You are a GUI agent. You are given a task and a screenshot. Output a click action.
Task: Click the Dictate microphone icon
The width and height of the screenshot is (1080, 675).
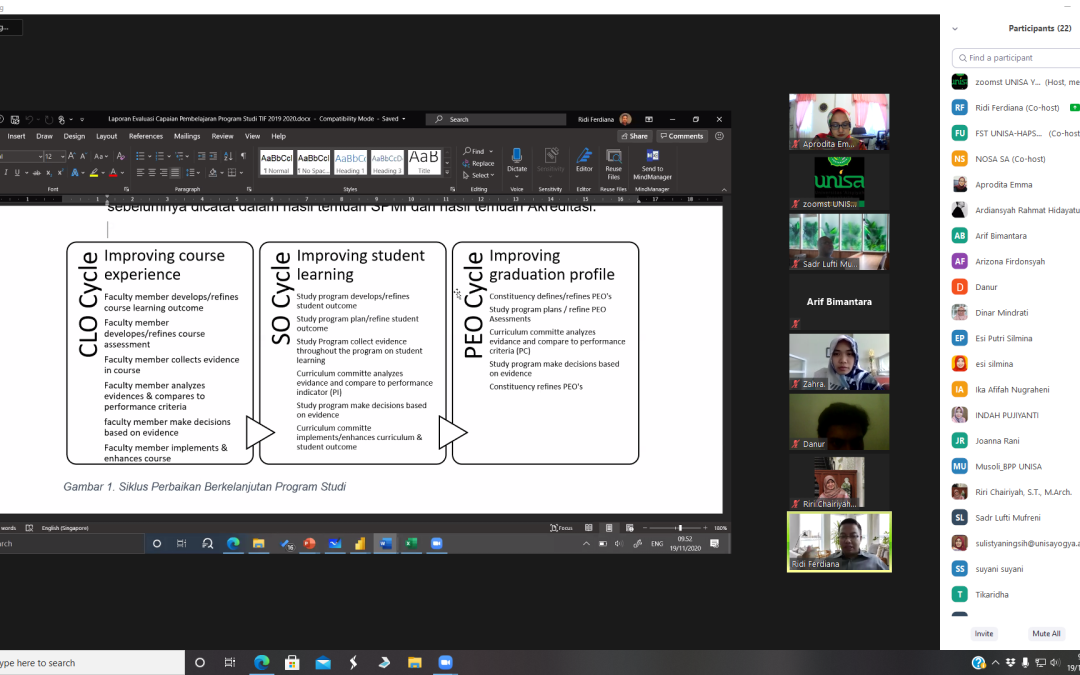click(x=516, y=156)
